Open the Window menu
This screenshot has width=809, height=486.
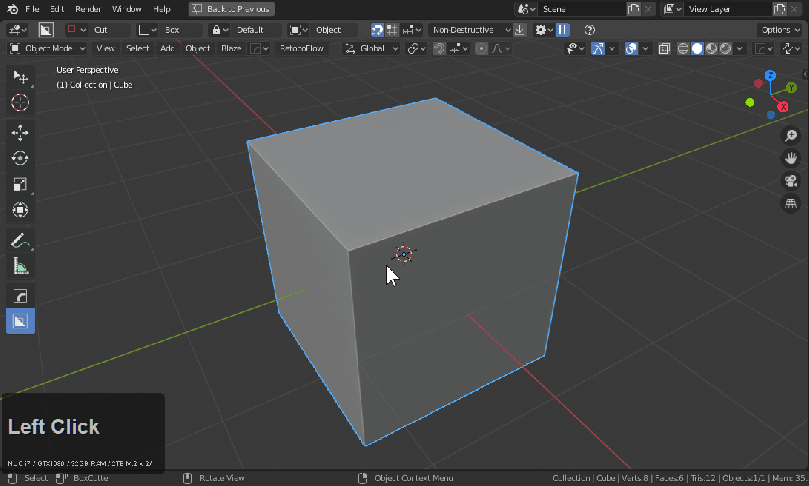click(126, 8)
